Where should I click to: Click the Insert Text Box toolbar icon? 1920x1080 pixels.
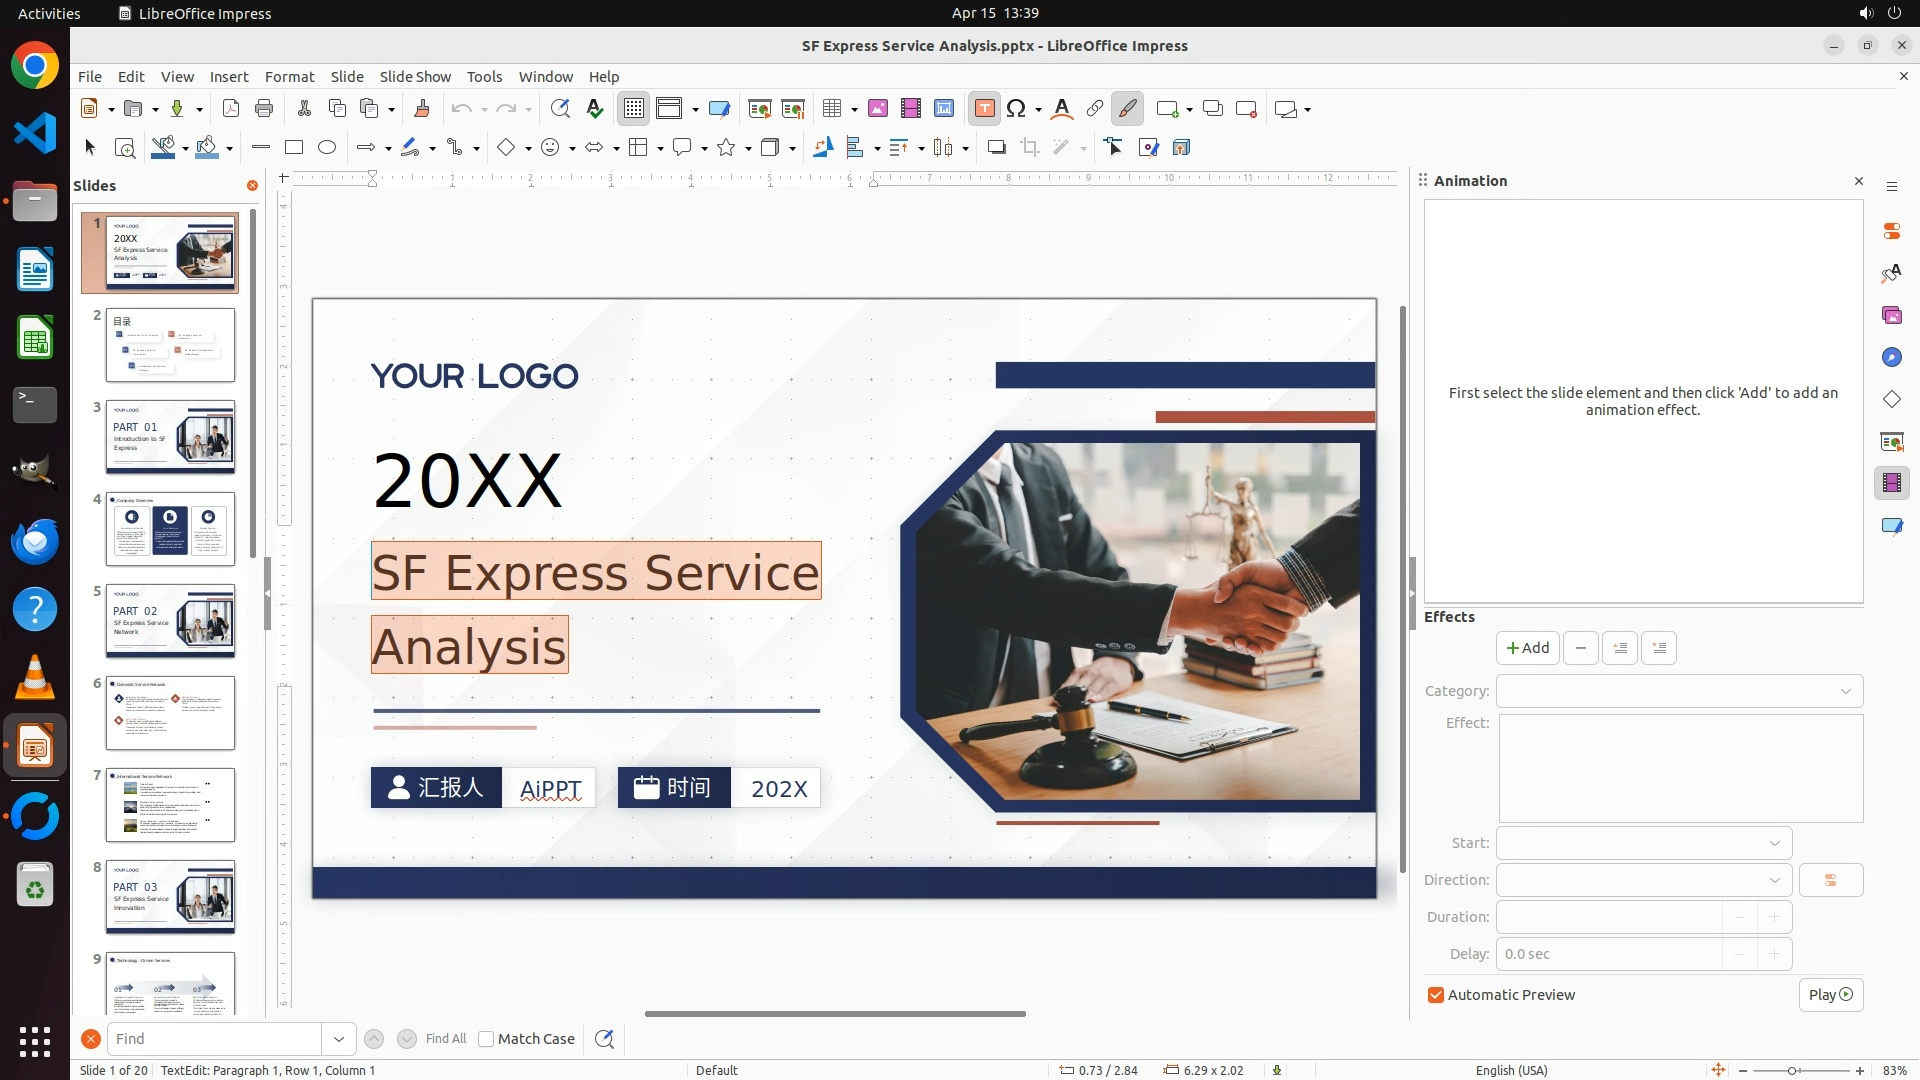tap(984, 109)
